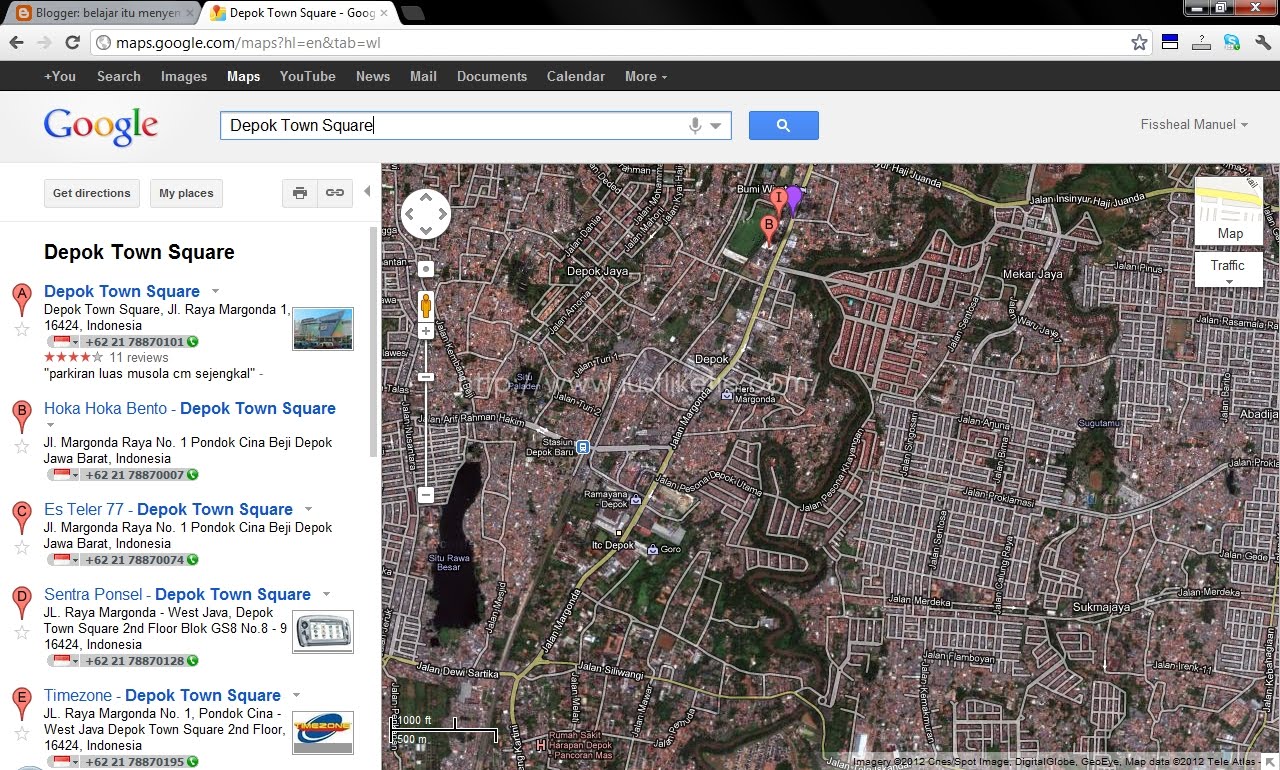Pan the map down

(x=426, y=231)
